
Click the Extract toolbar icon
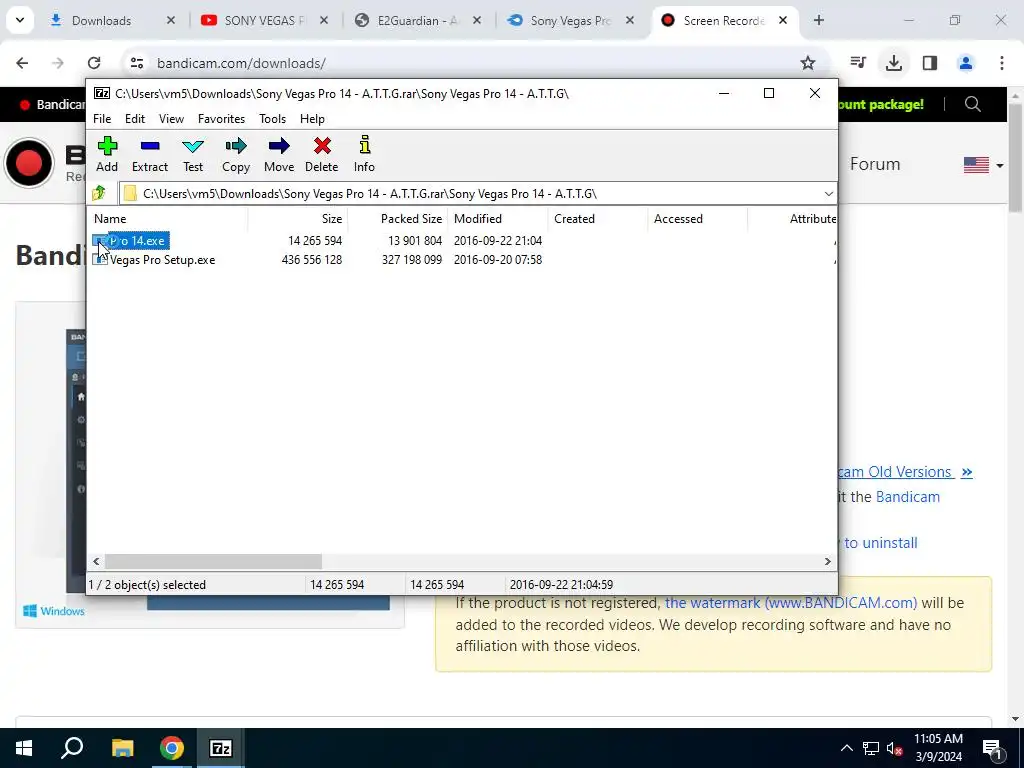(x=150, y=154)
